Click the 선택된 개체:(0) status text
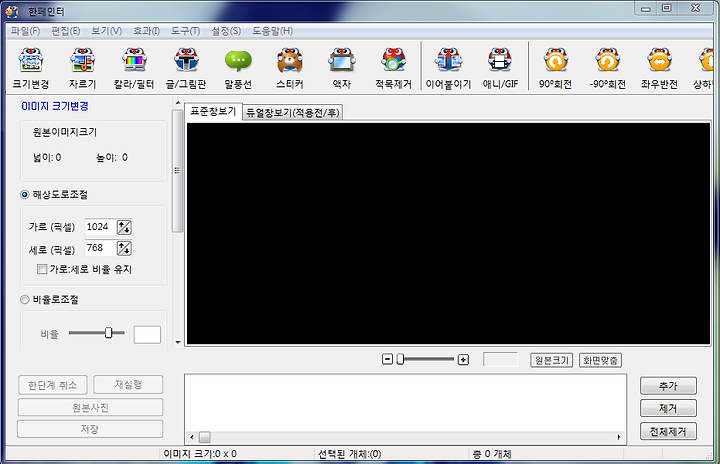Viewport: 720px width, 464px height. click(x=349, y=454)
